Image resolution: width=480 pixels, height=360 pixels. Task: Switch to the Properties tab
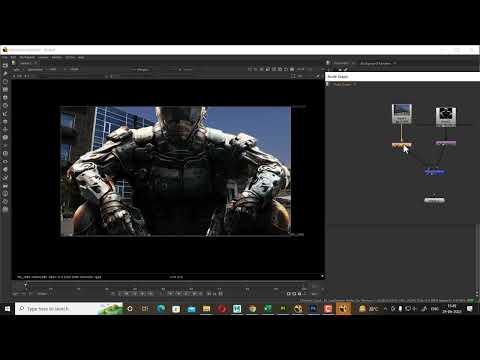(x=341, y=63)
